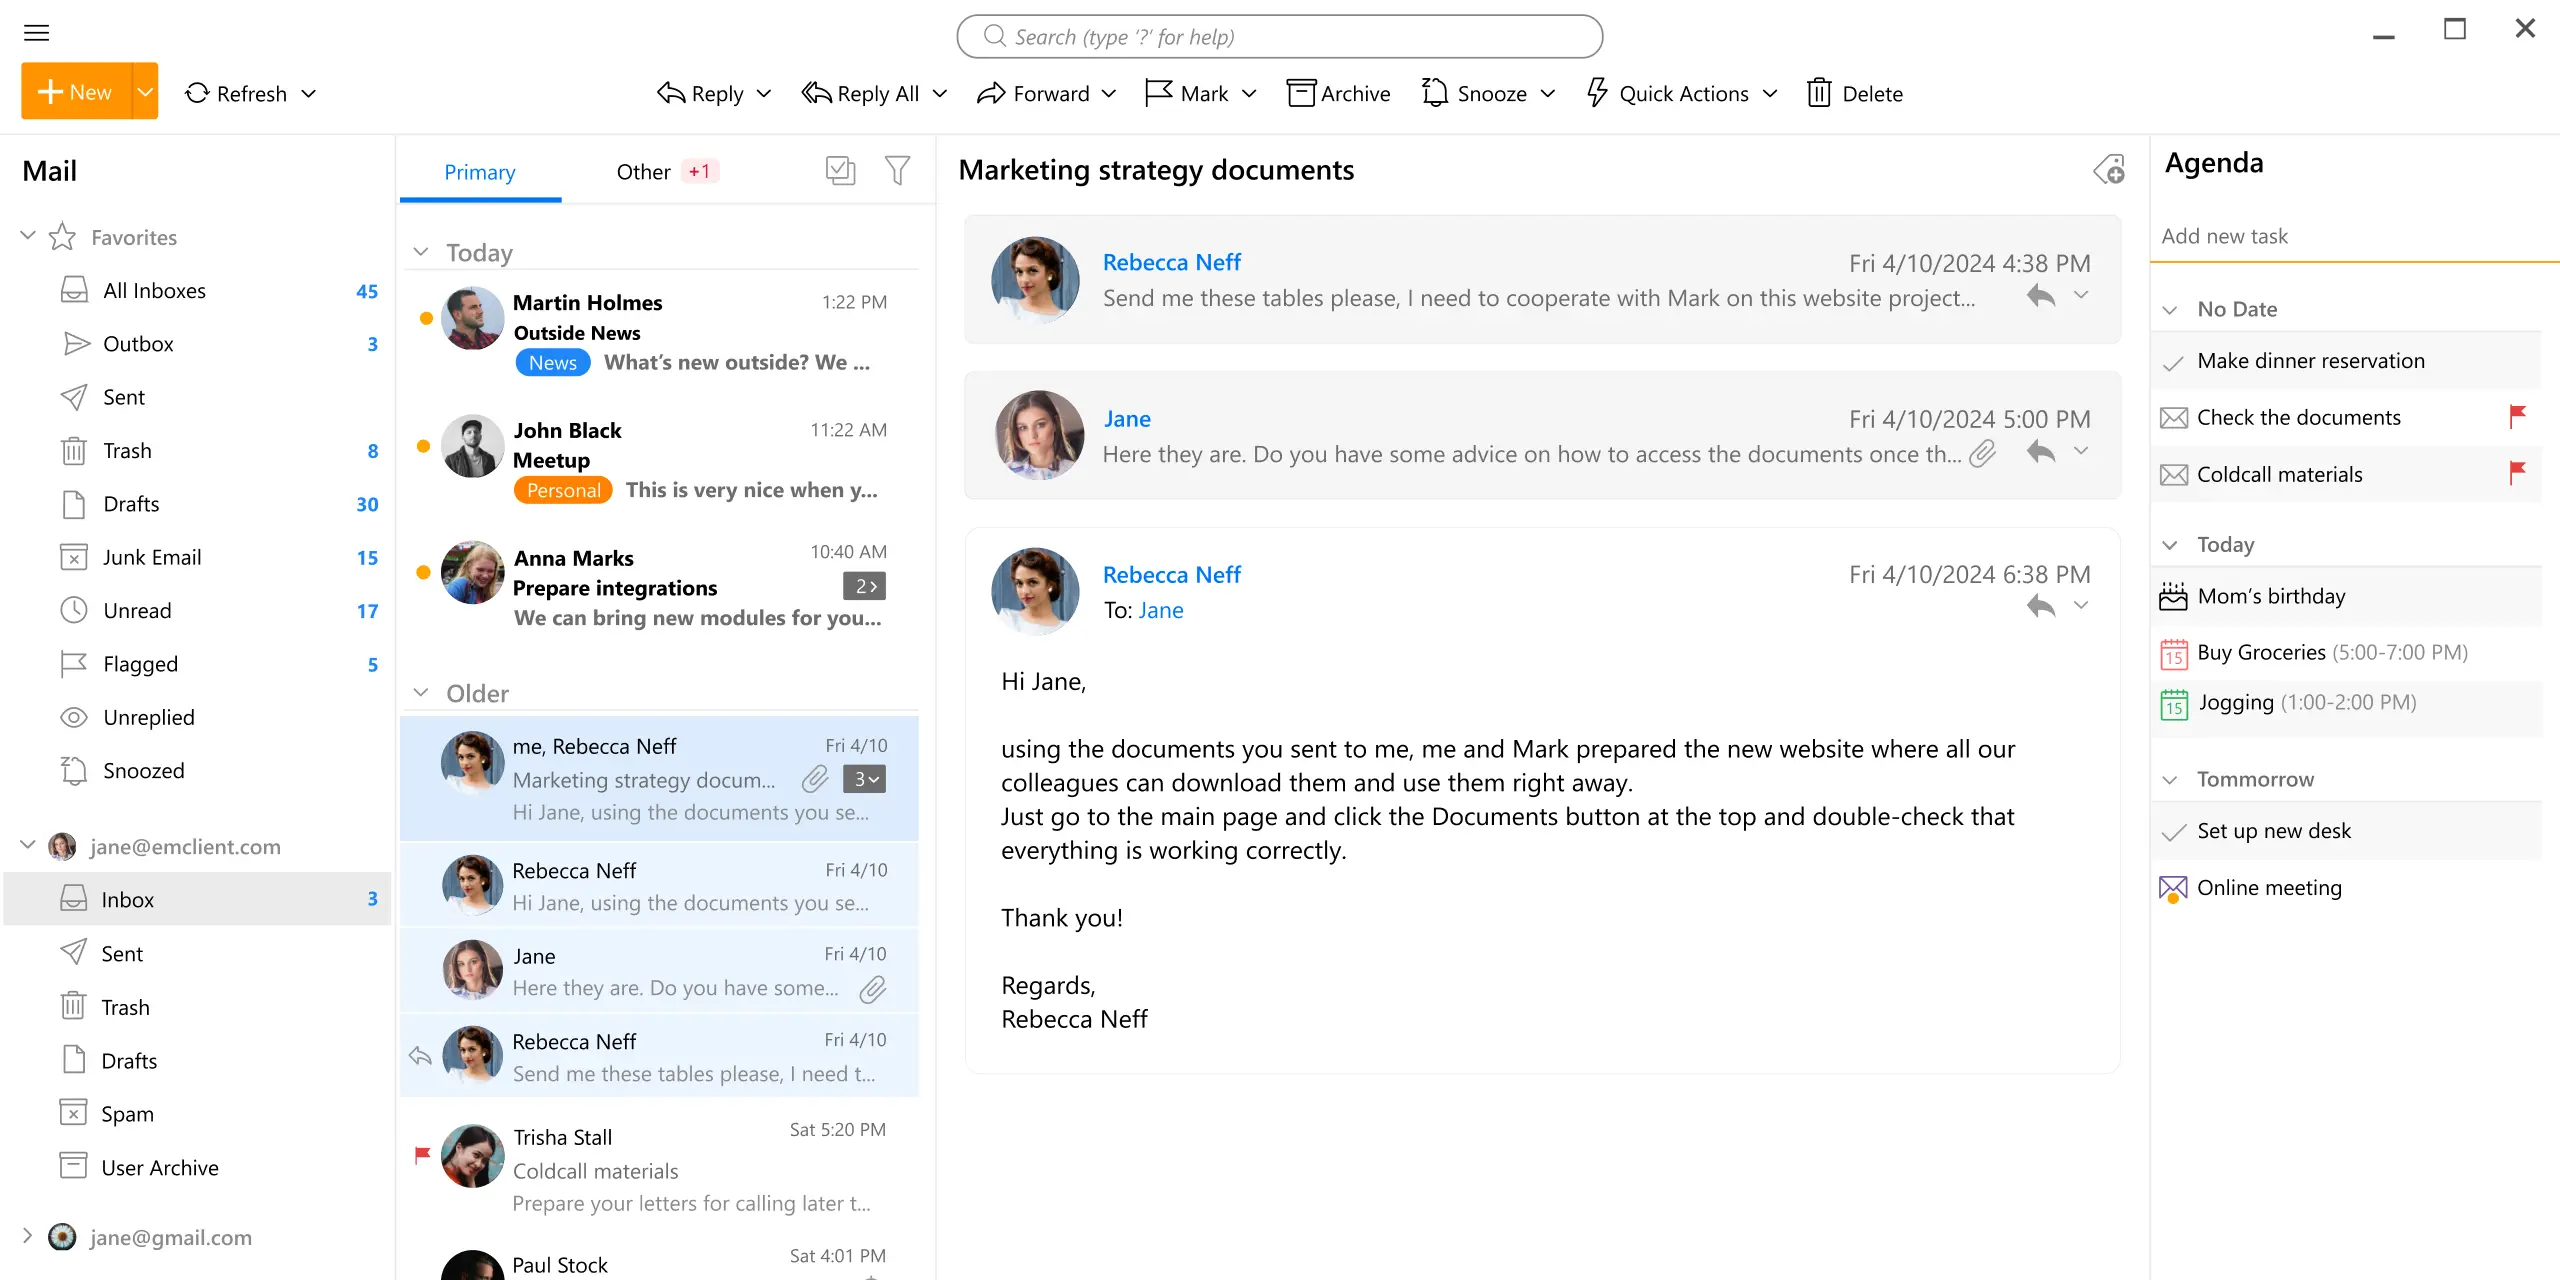The height and width of the screenshot is (1280, 2560).
Task: Toggle the select-messages checkbox icon
Action: click(840, 171)
